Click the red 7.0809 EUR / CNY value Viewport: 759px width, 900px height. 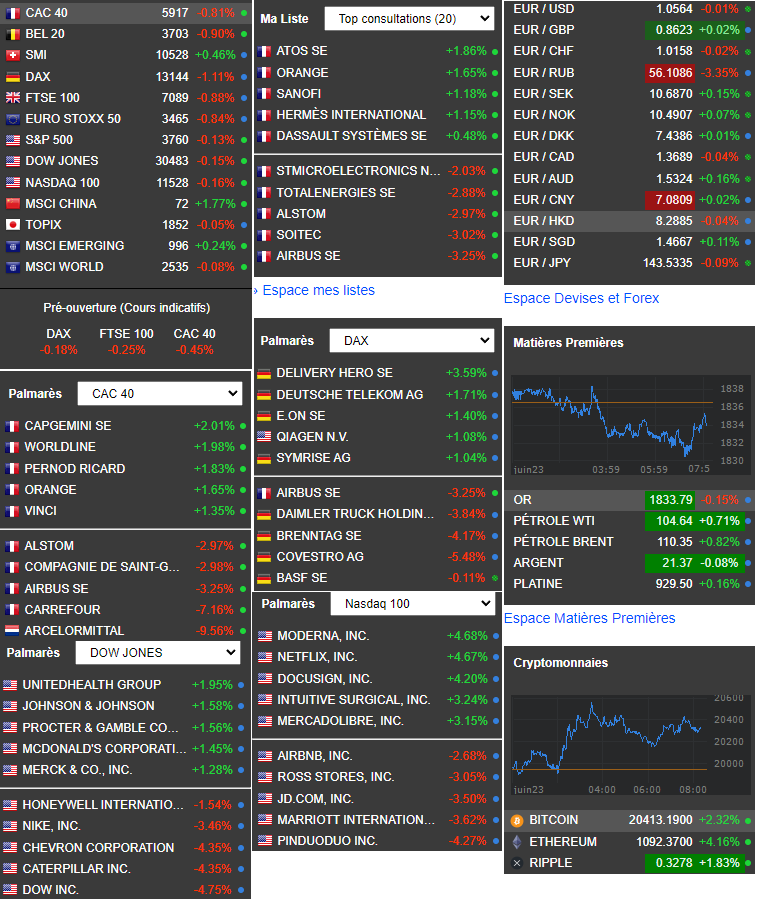(x=670, y=200)
